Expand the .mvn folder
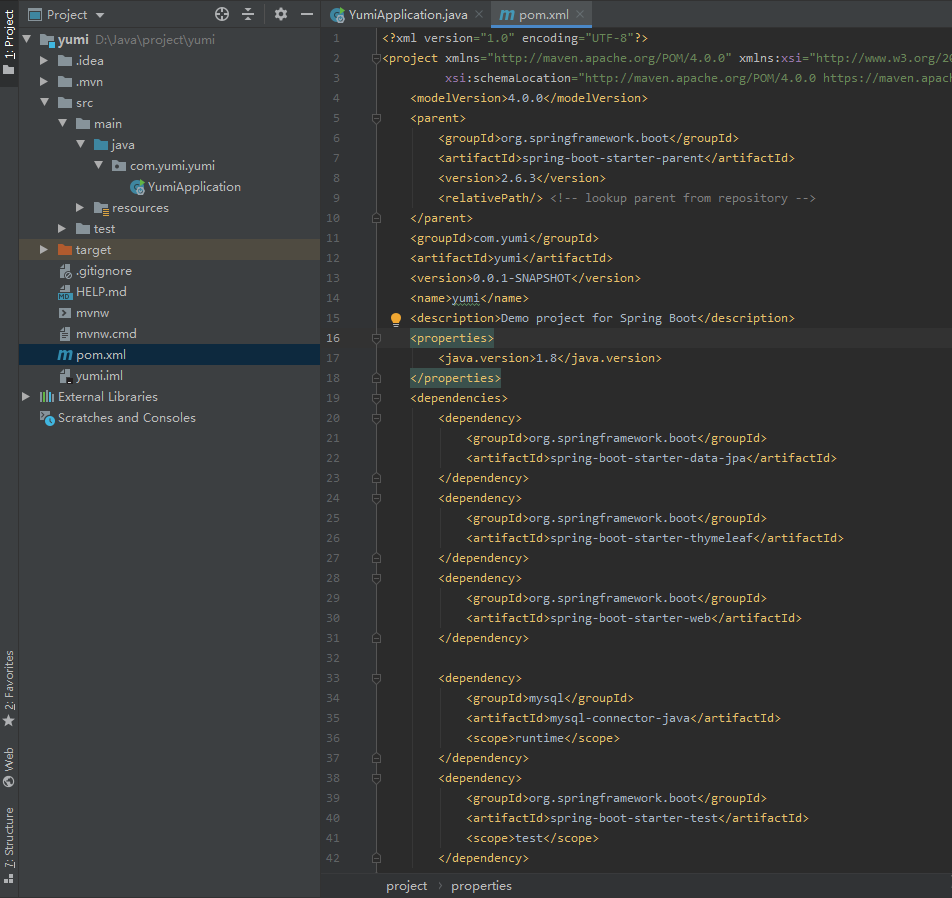This screenshot has height=898, width=952. 44,81
